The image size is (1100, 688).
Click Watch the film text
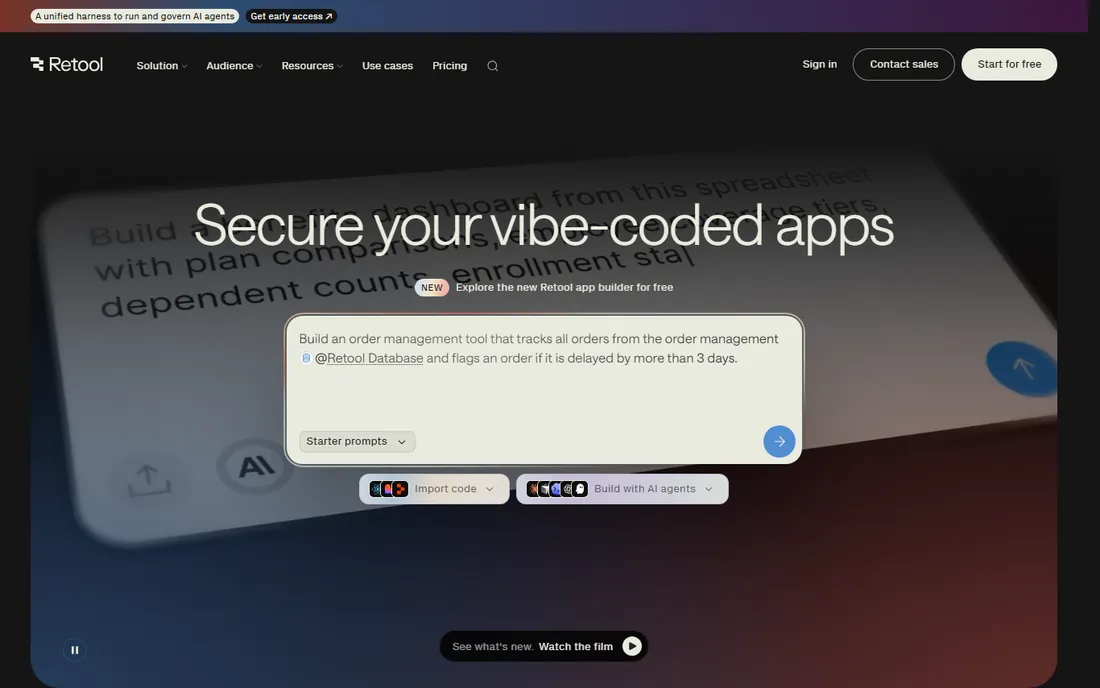(575, 647)
